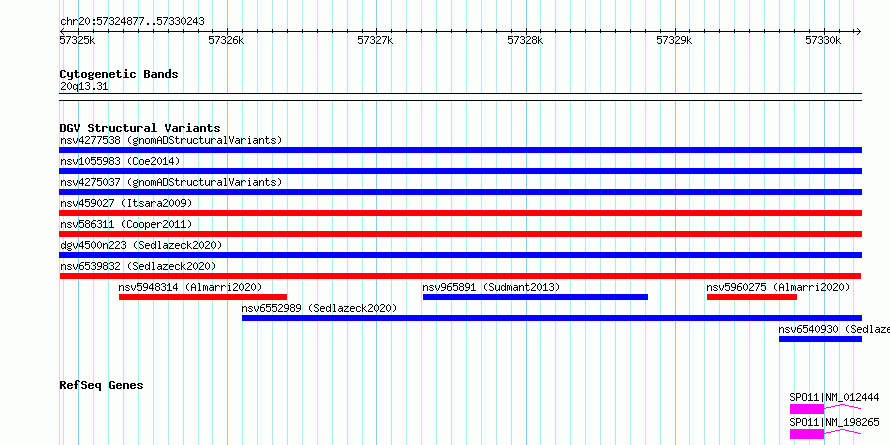The width and height of the screenshot is (890, 445).
Task: Click the arrowhead at the ruler's right end
Action: tap(858, 31)
